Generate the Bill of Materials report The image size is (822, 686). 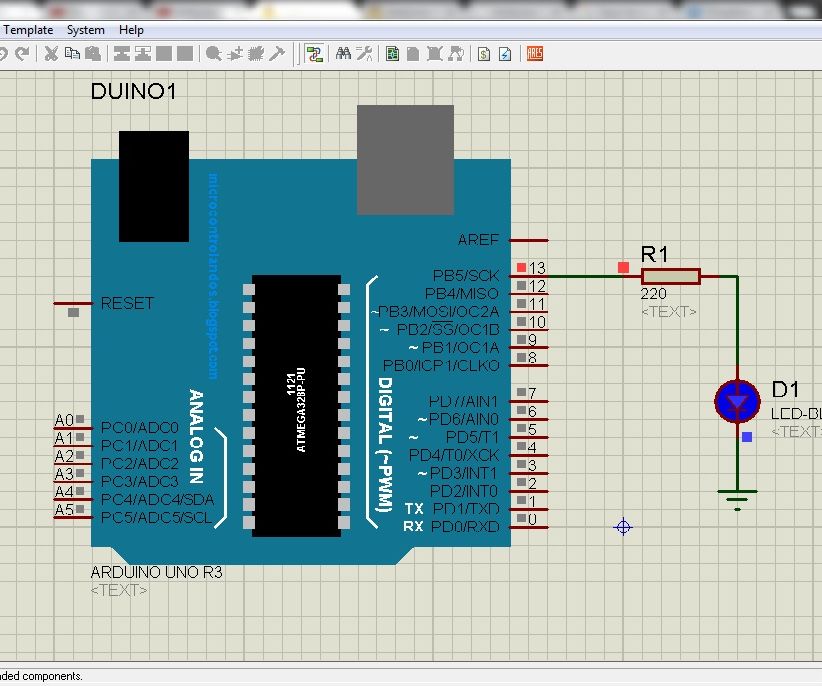[483, 53]
